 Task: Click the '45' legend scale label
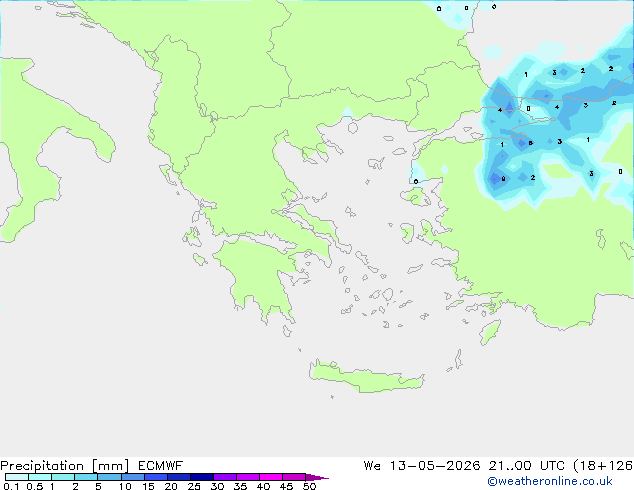286,486
